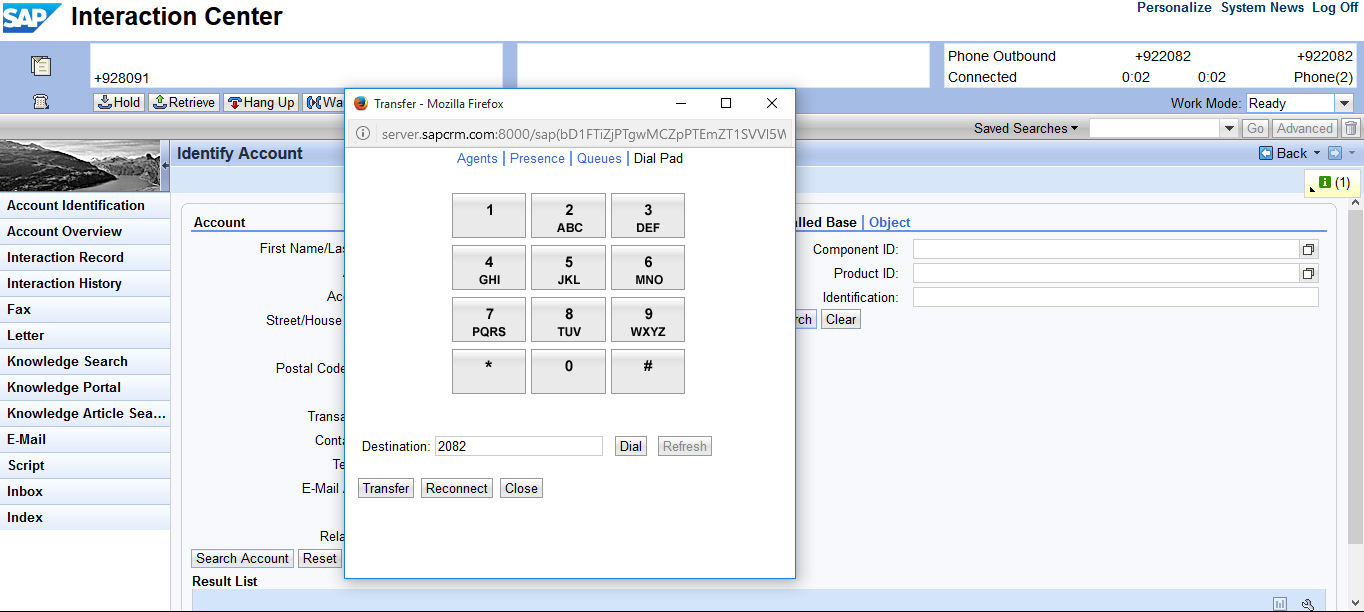
Task: Click the blue Back arrow icon
Action: click(x=1266, y=153)
